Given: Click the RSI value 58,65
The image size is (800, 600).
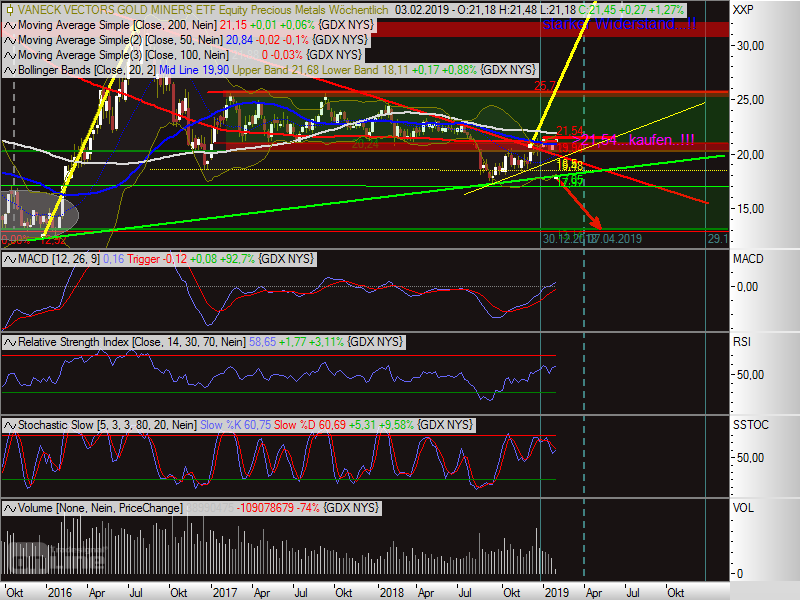Looking at the screenshot, I should pos(262,342).
